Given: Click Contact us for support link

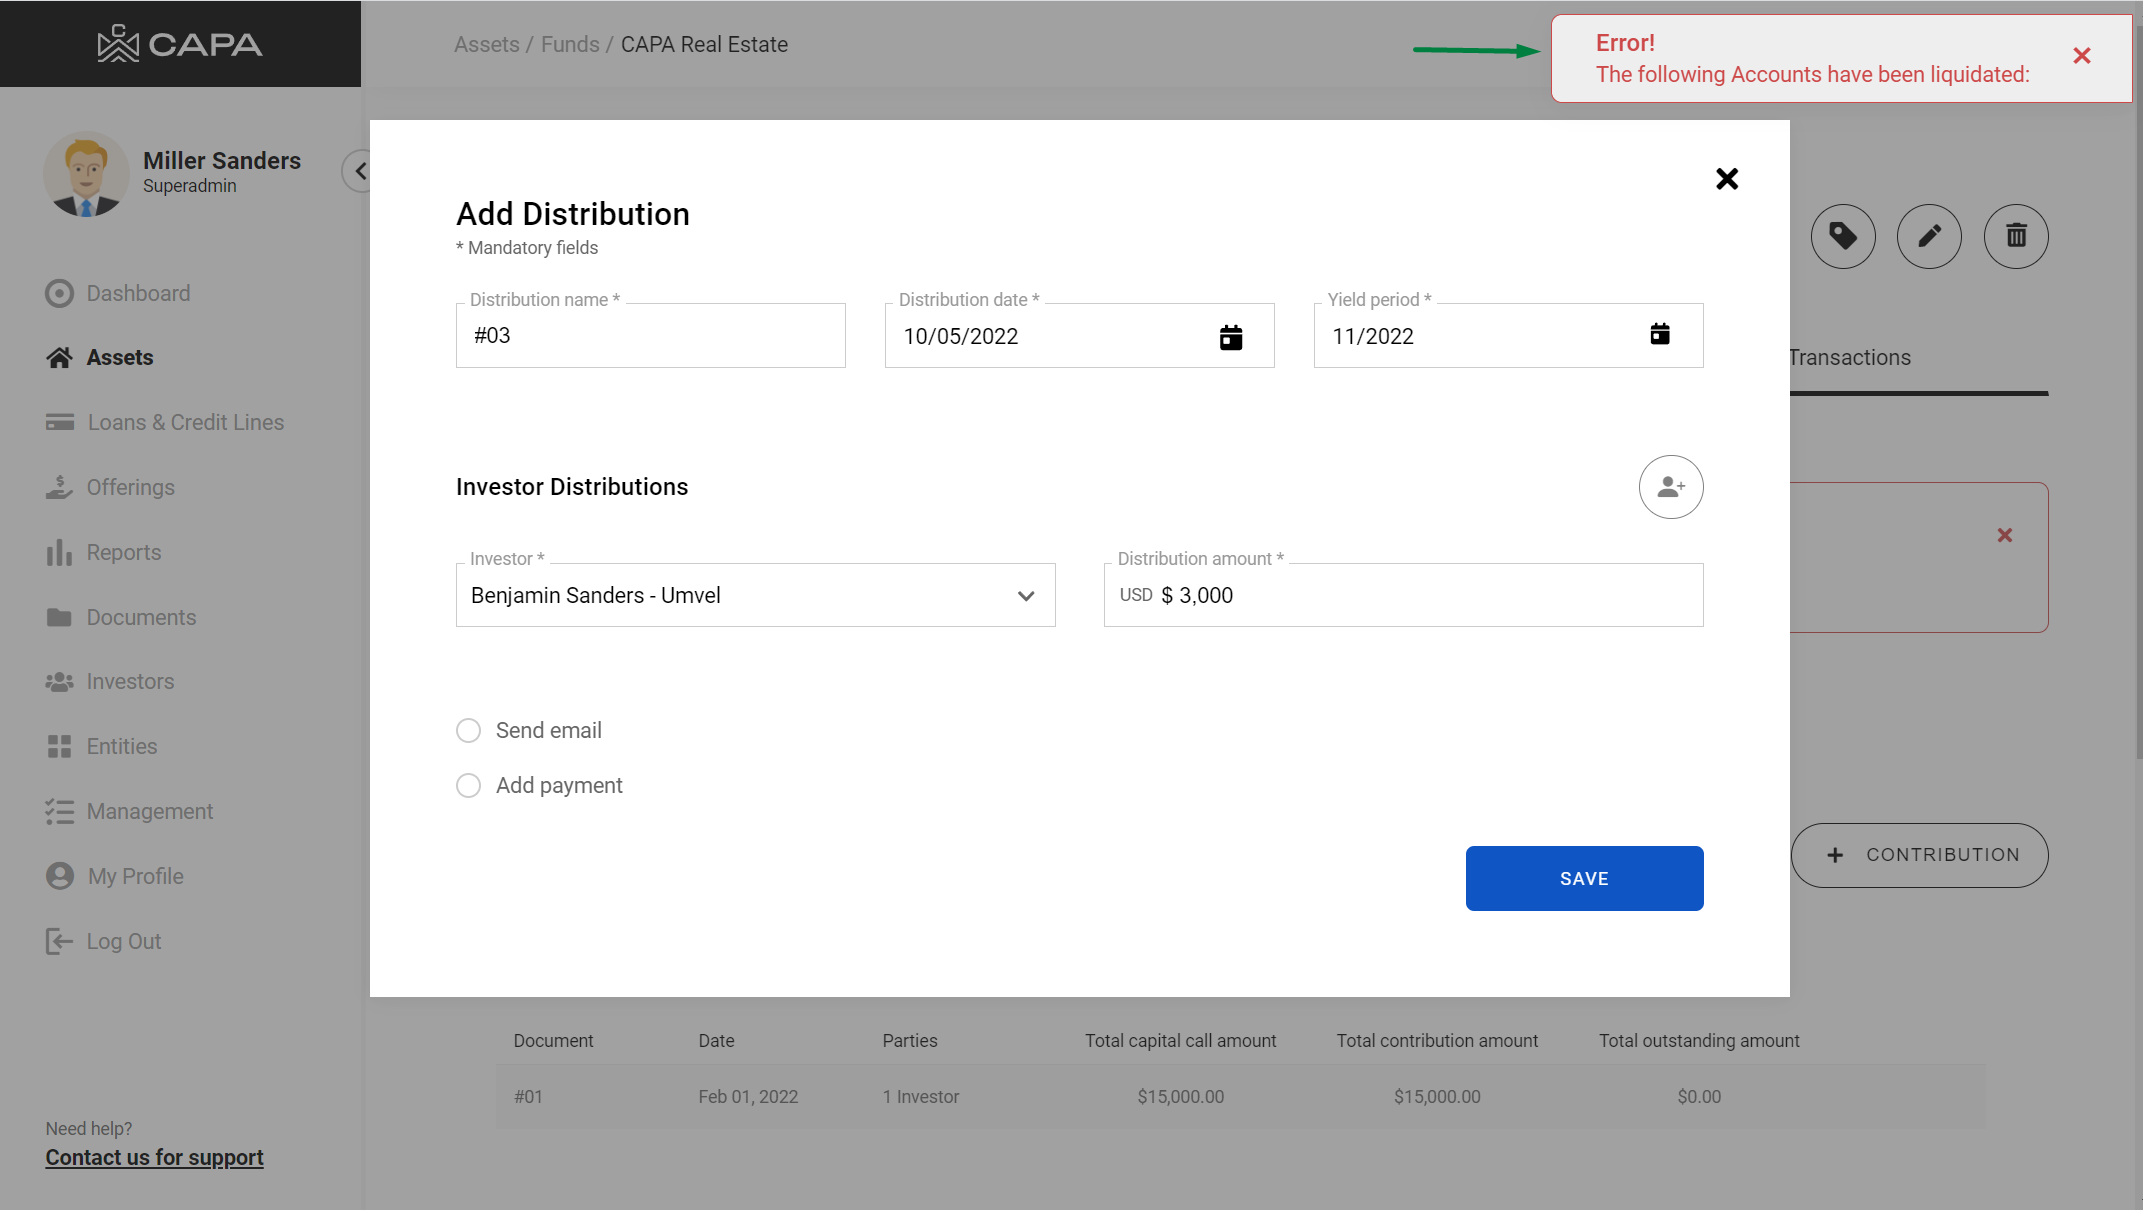Looking at the screenshot, I should pos(154,1158).
